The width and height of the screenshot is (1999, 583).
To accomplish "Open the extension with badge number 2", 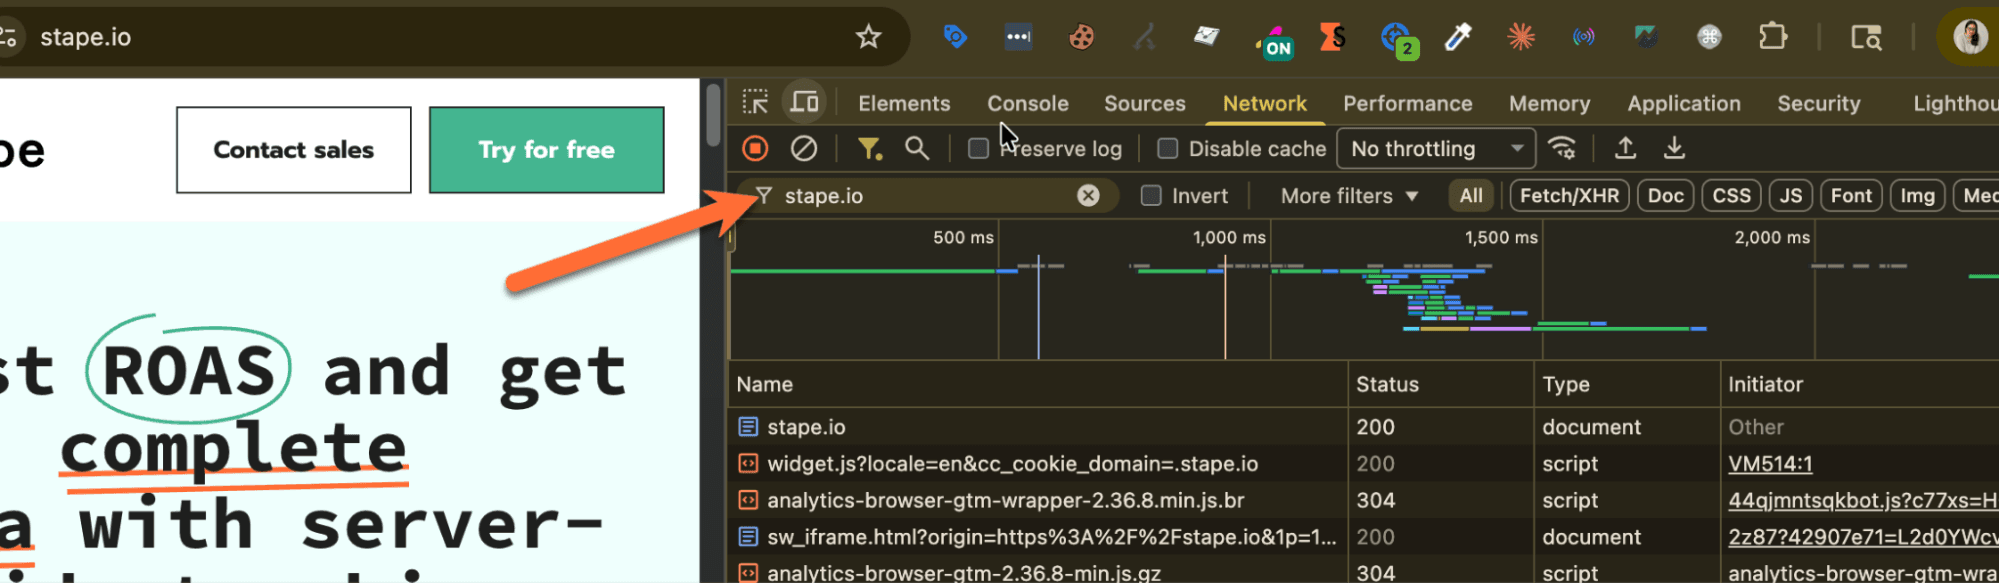I will pos(1398,40).
